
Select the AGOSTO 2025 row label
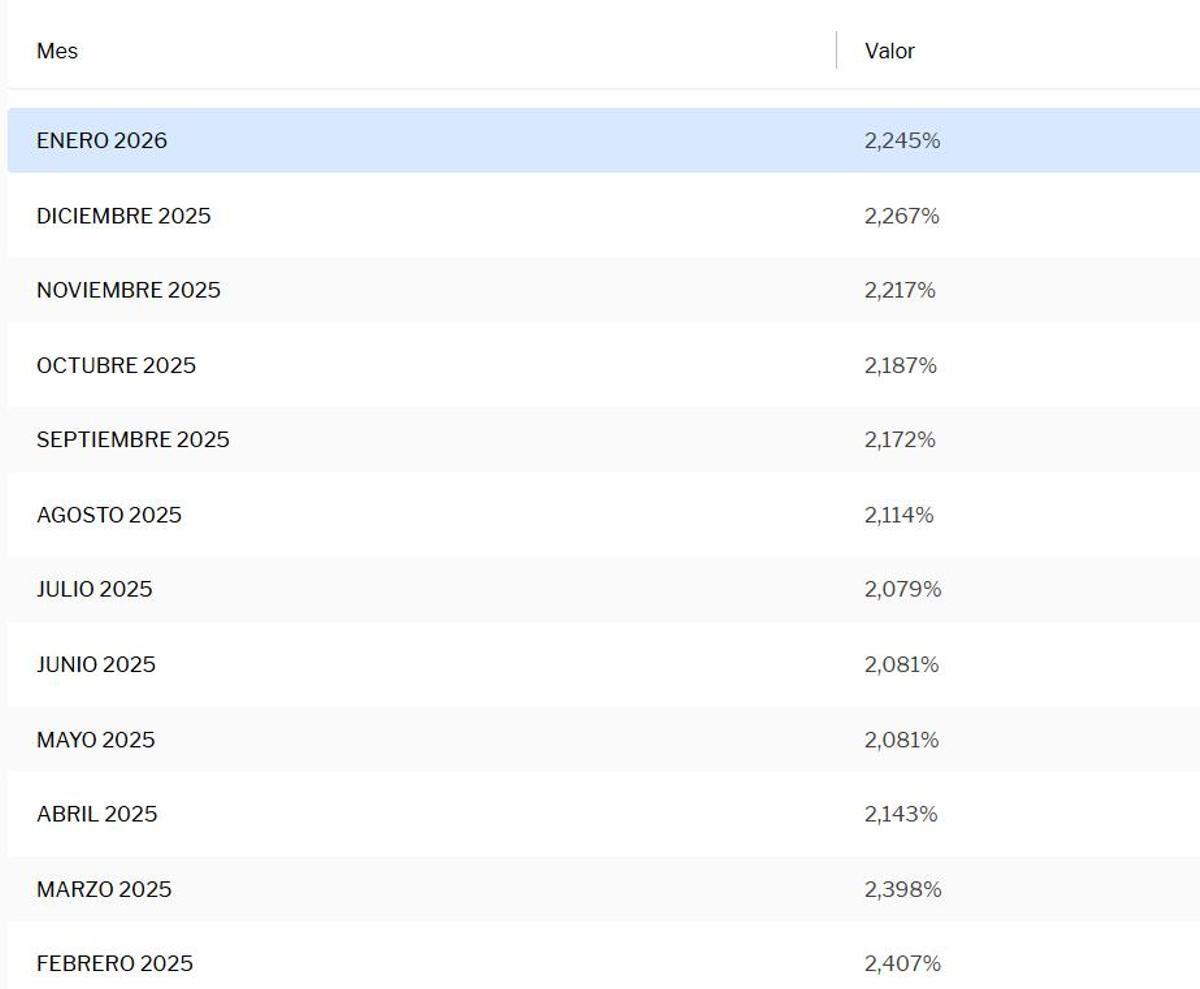coord(109,515)
